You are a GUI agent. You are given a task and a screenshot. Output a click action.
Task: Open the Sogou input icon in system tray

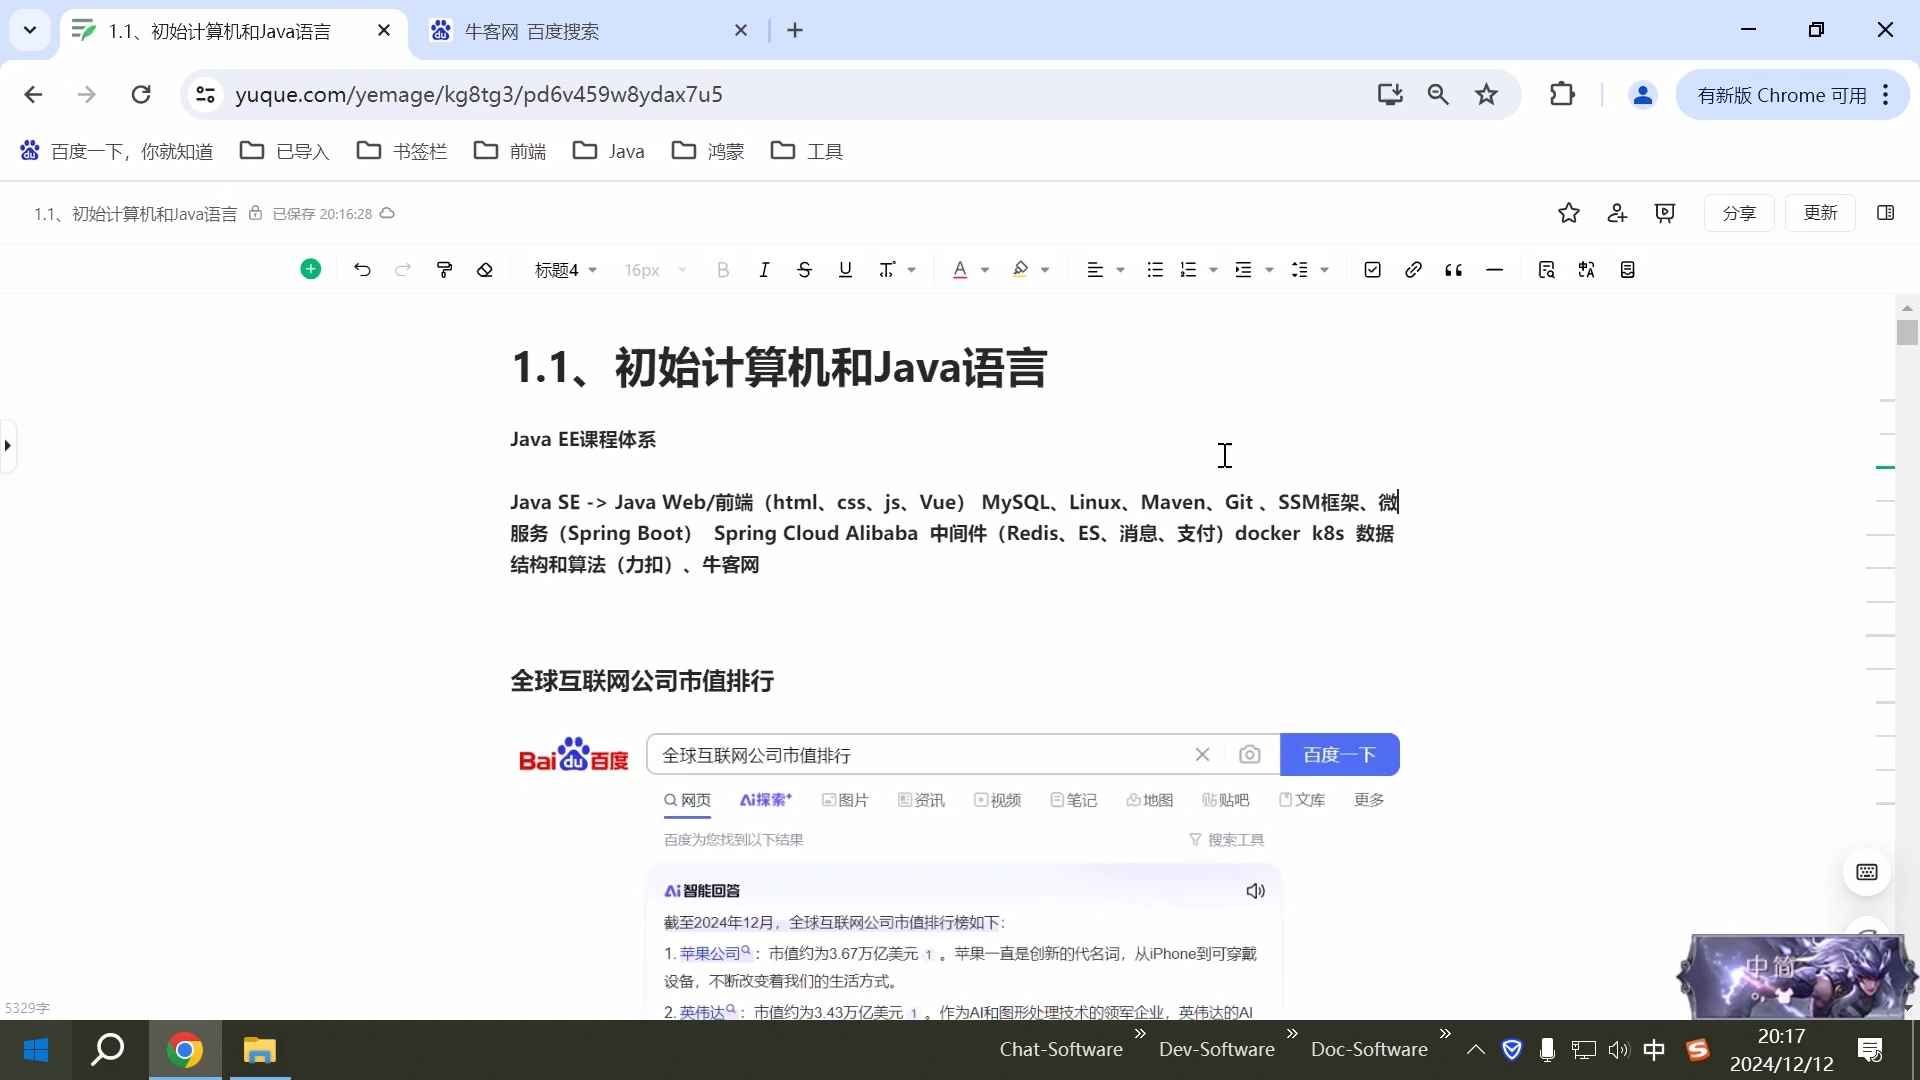(1698, 1050)
